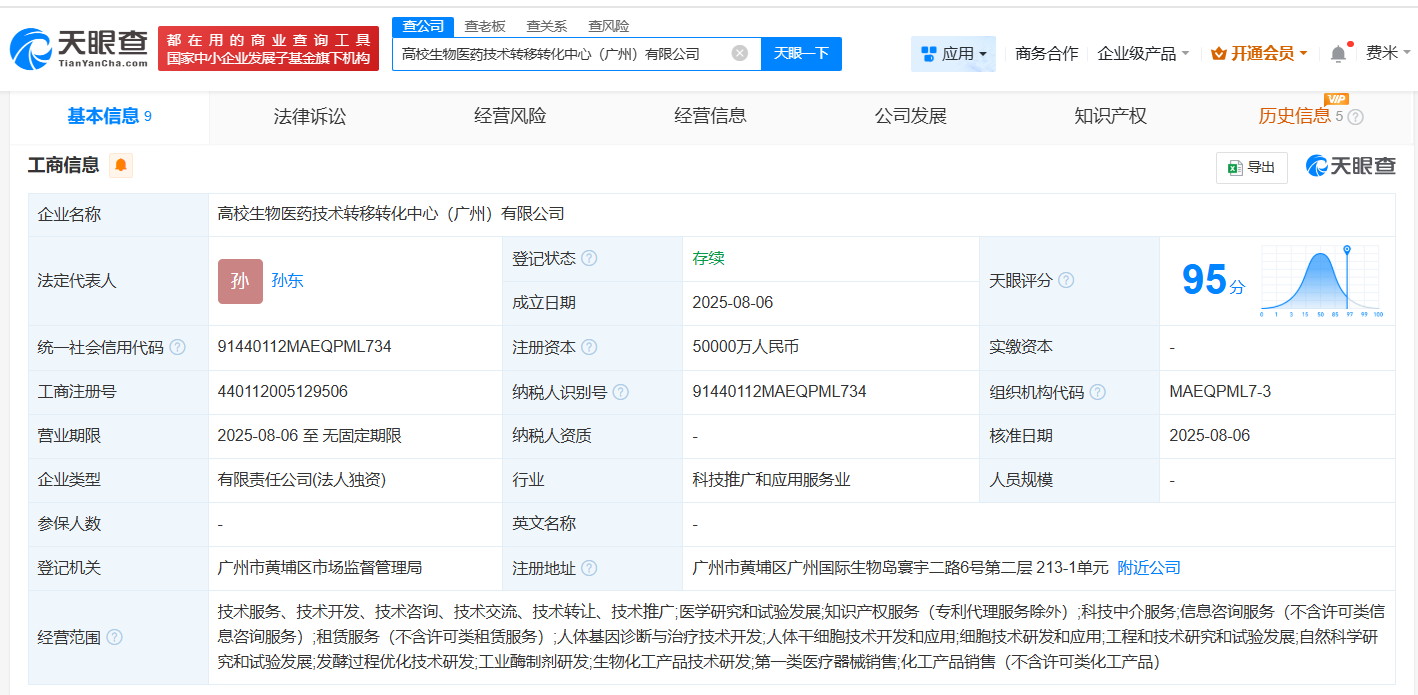Open legal representative 孙东 link
The height and width of the screenshot is (695, 1418).
click(287, 281)
